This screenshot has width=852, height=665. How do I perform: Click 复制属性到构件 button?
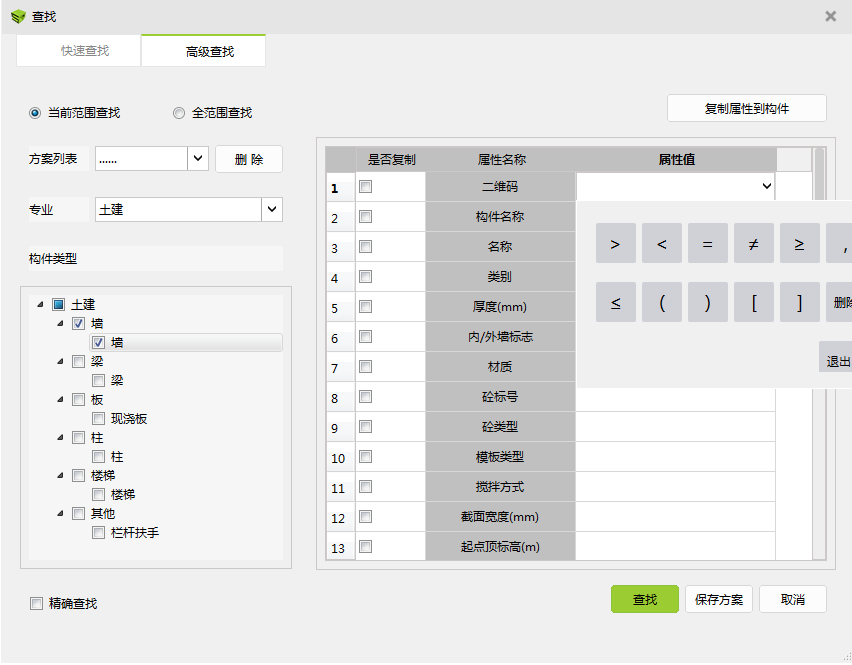(747, 109)
